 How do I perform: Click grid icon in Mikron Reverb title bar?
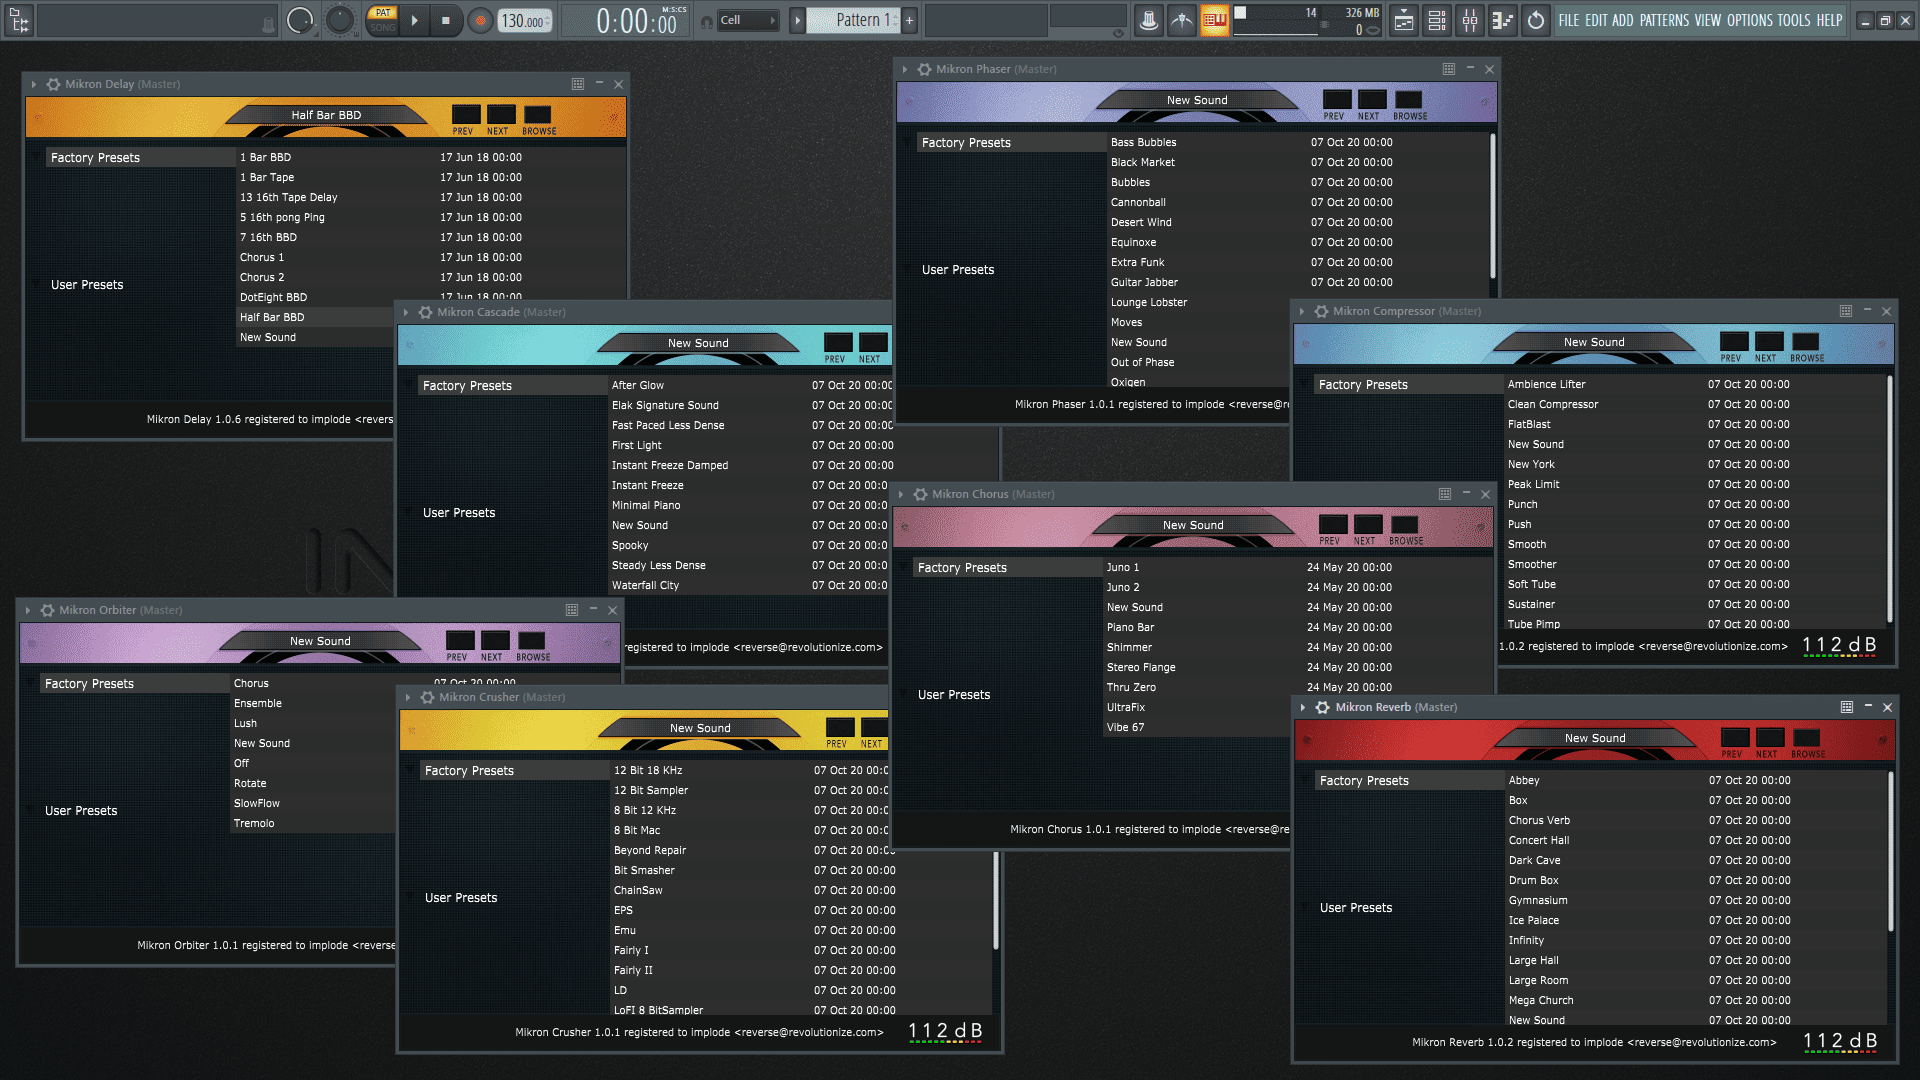pyautogui.click(x=1847, y=708)
